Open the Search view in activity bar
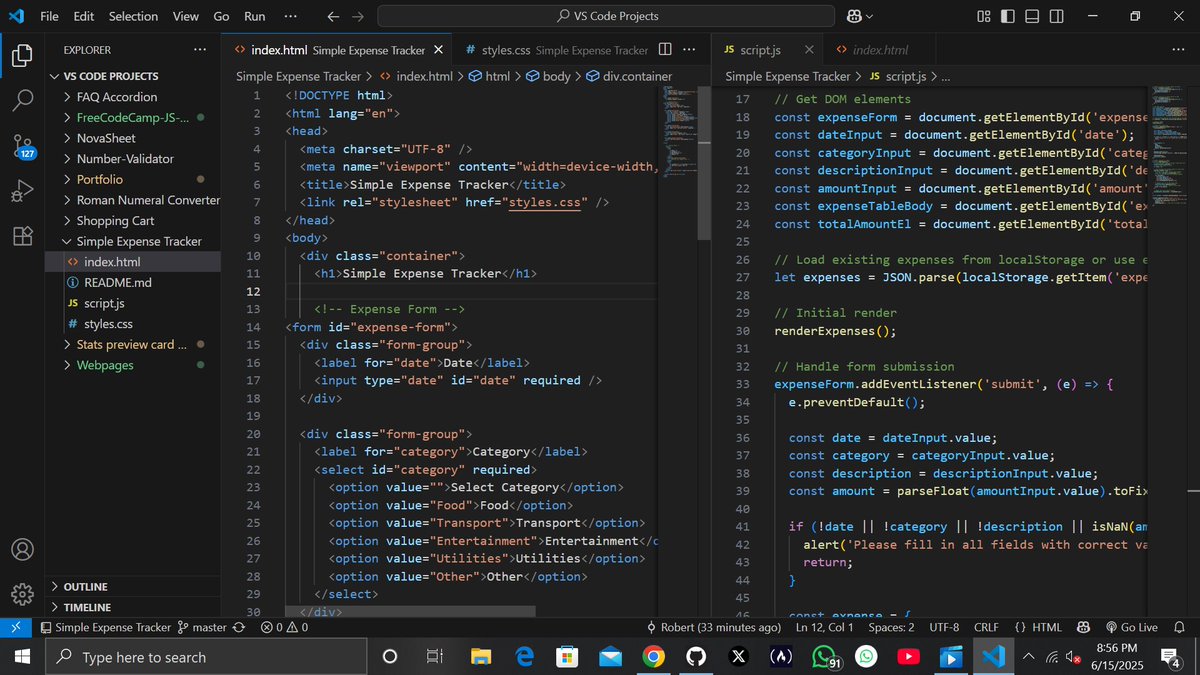The height and width of the screenshot is (675, 1200). [22, 100]
